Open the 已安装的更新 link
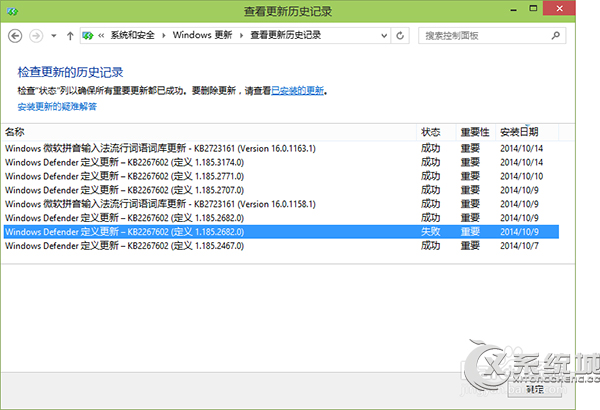 [298, 91]
